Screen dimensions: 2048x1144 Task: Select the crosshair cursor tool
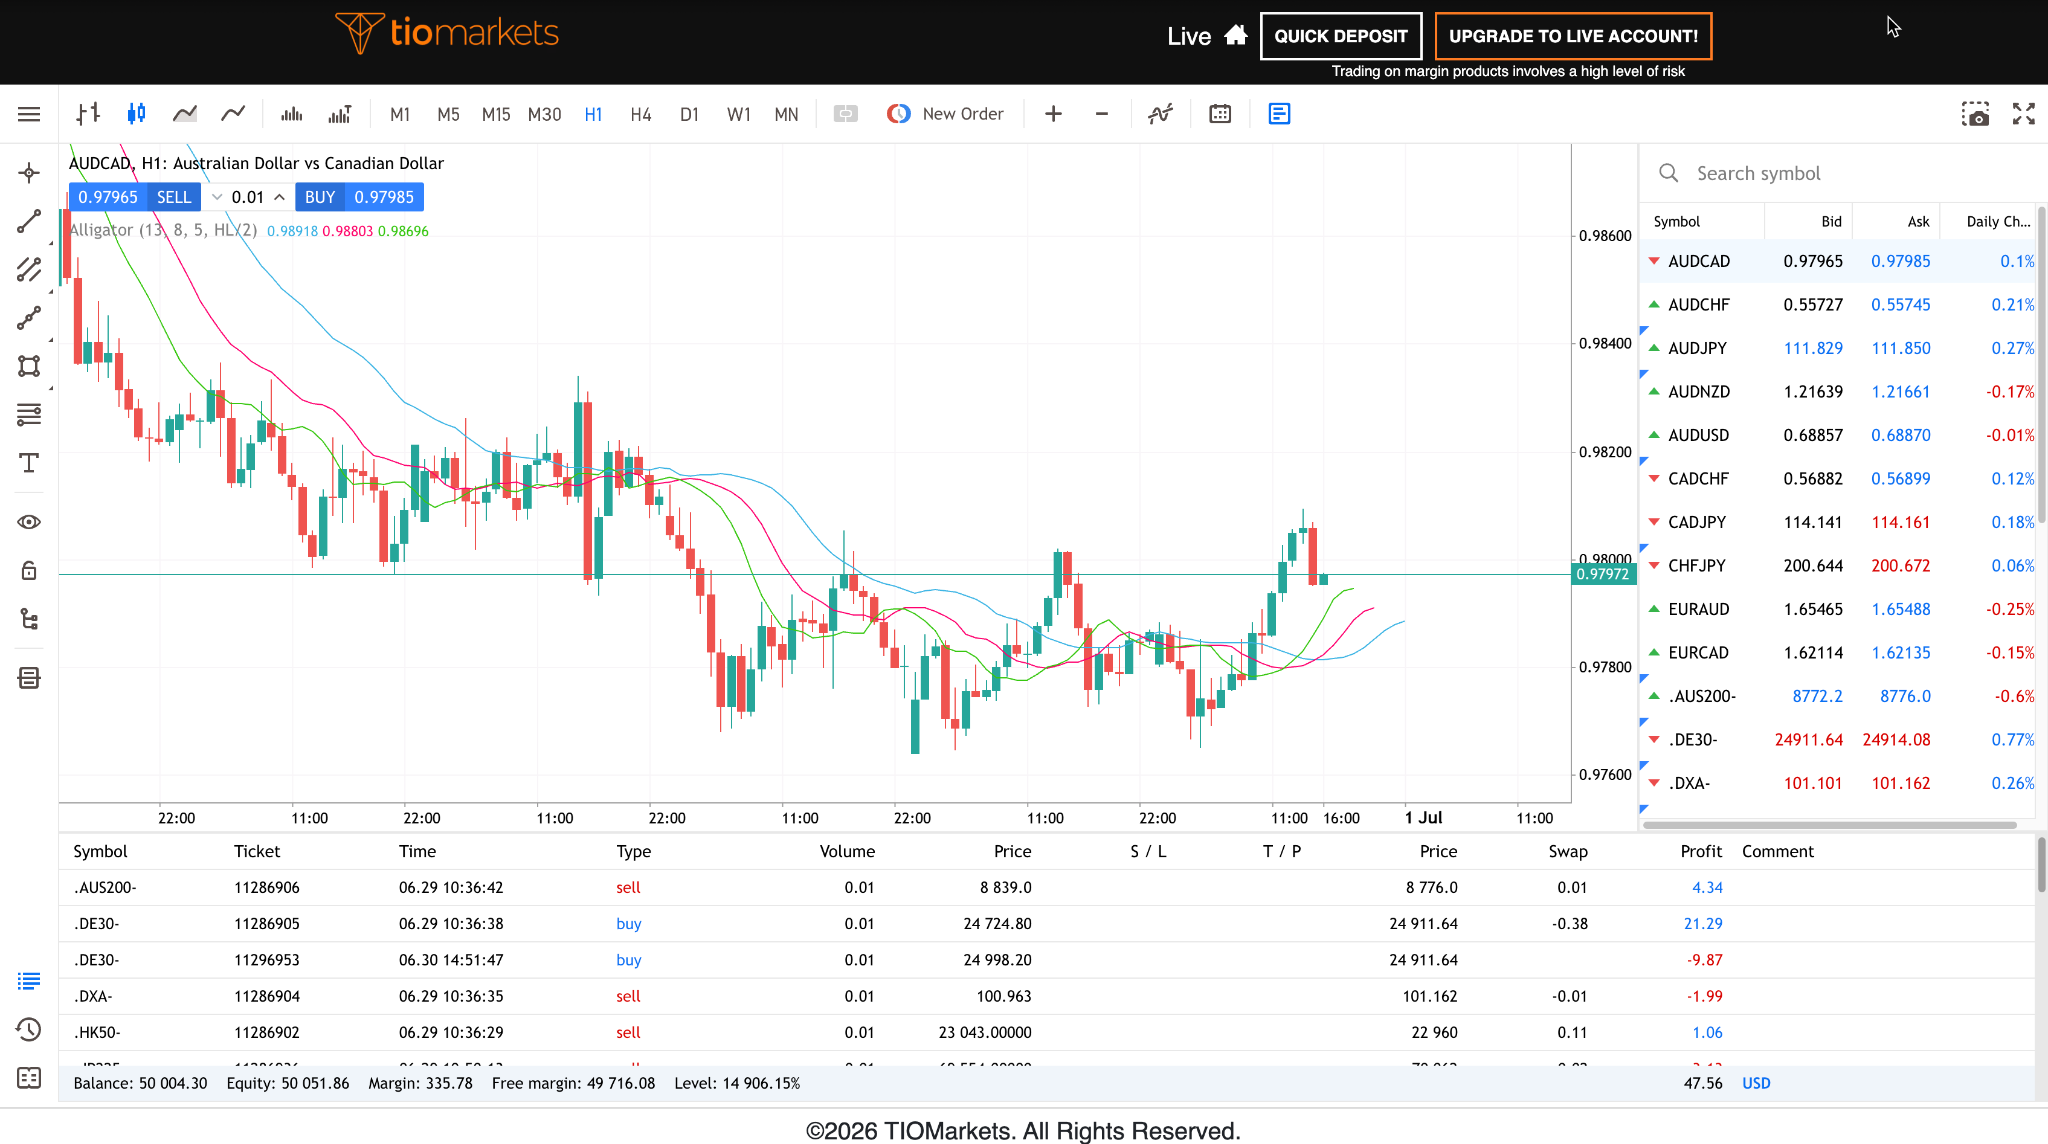pyautogui.click(x=29, y=173)
